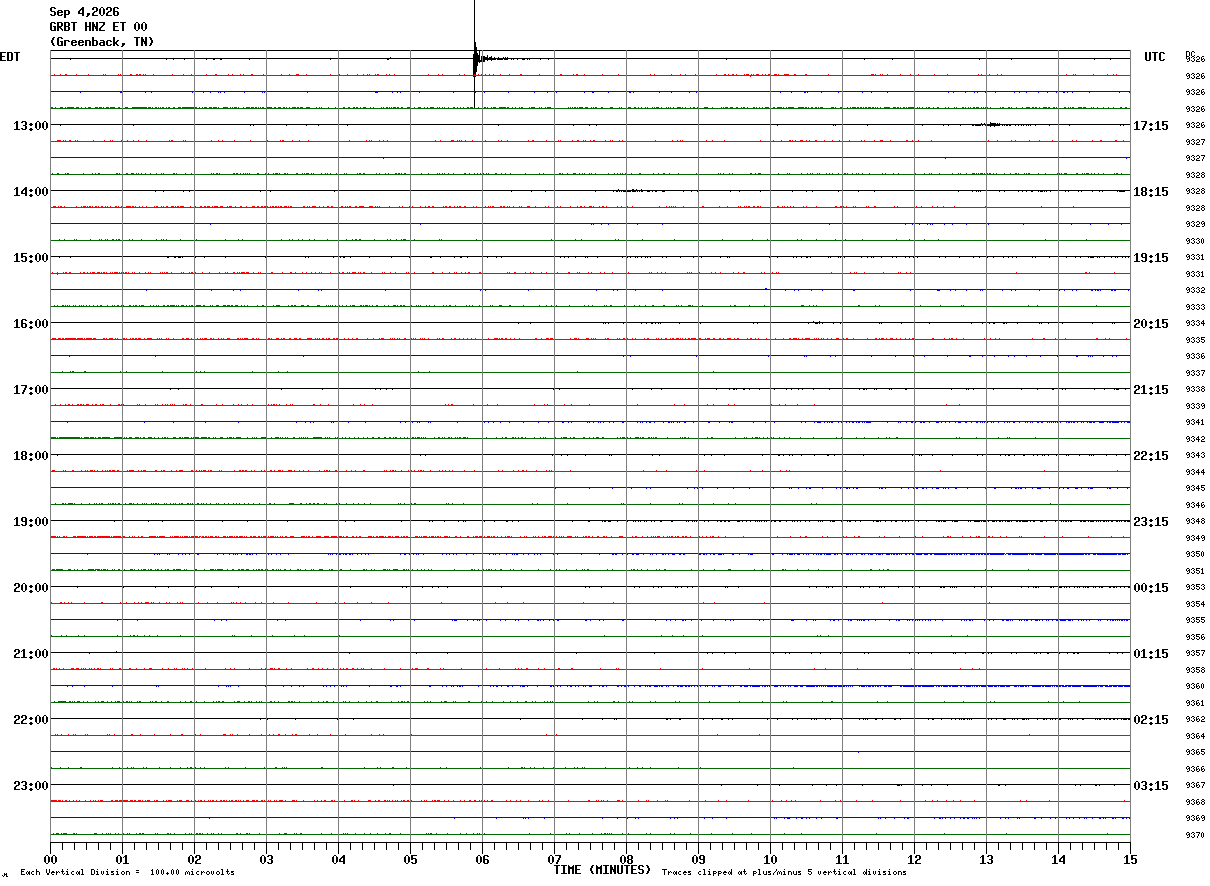This screenshot has width=1210, height=886.
Task: Click the (Greenback, TN) location text
Action: 102,42
